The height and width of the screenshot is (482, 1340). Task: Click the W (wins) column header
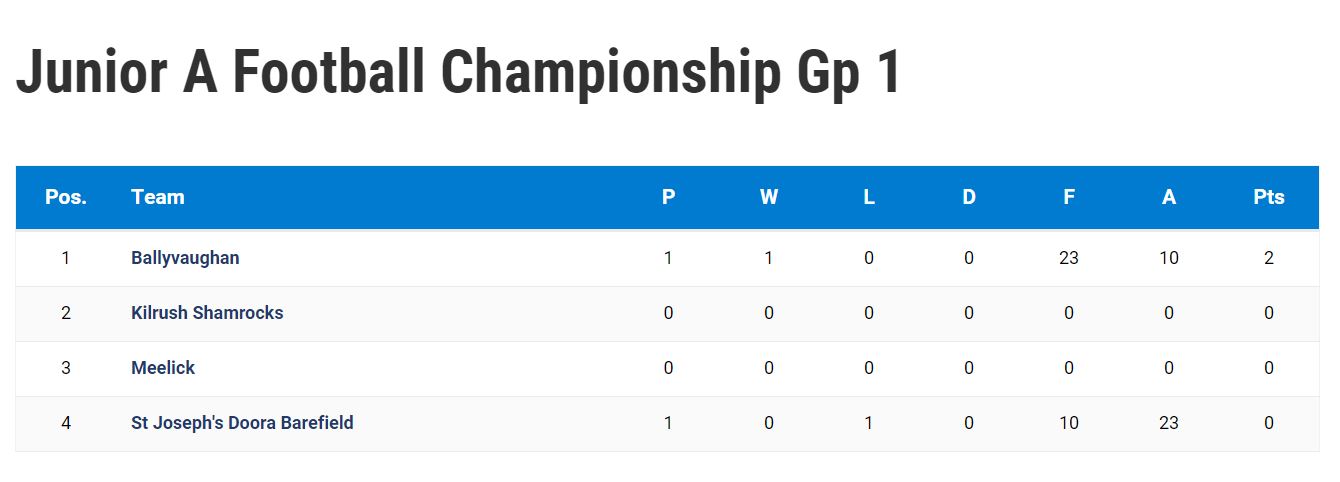tap(769, 197)
